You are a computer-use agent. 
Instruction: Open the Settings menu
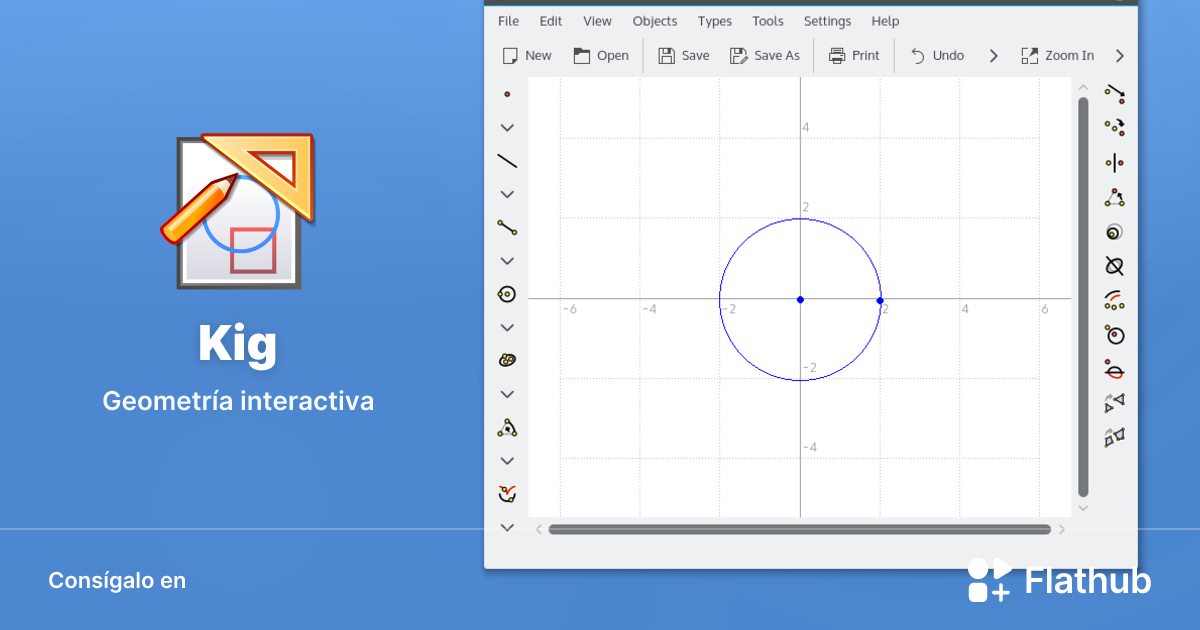(x=827, y=21)
